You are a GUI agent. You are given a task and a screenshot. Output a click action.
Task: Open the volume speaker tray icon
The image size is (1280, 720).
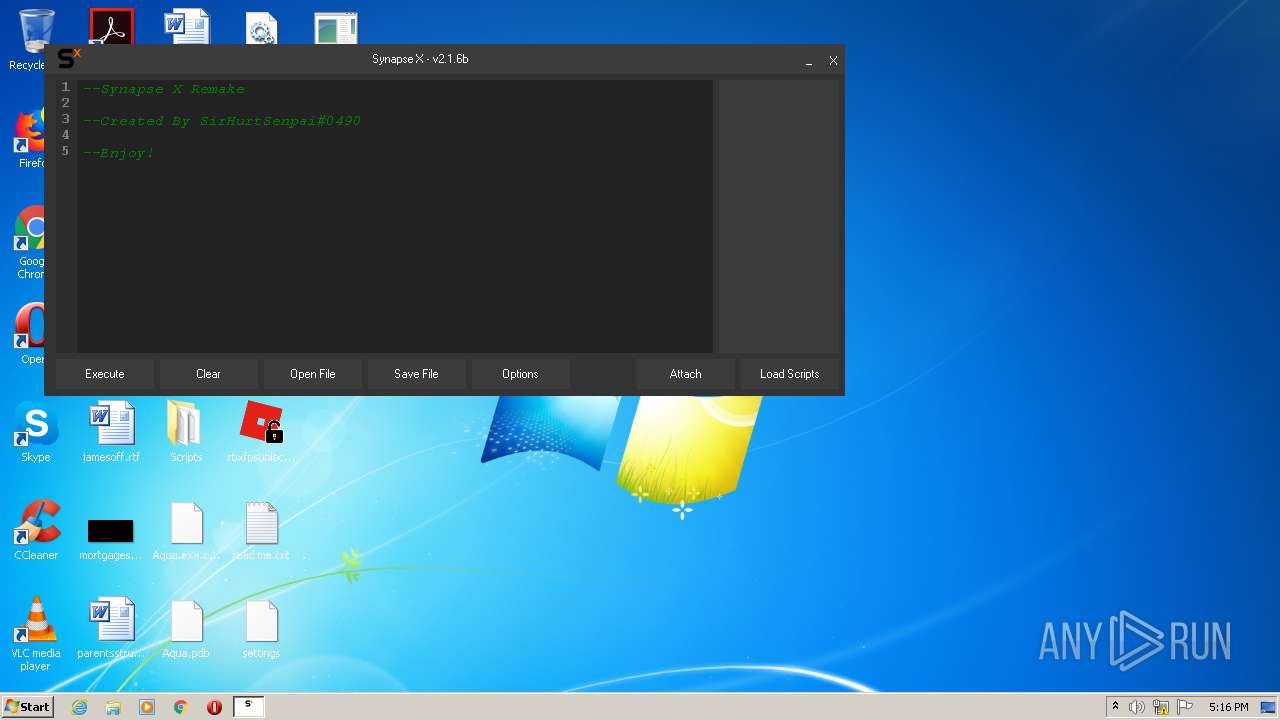(x=1137, y=707)
